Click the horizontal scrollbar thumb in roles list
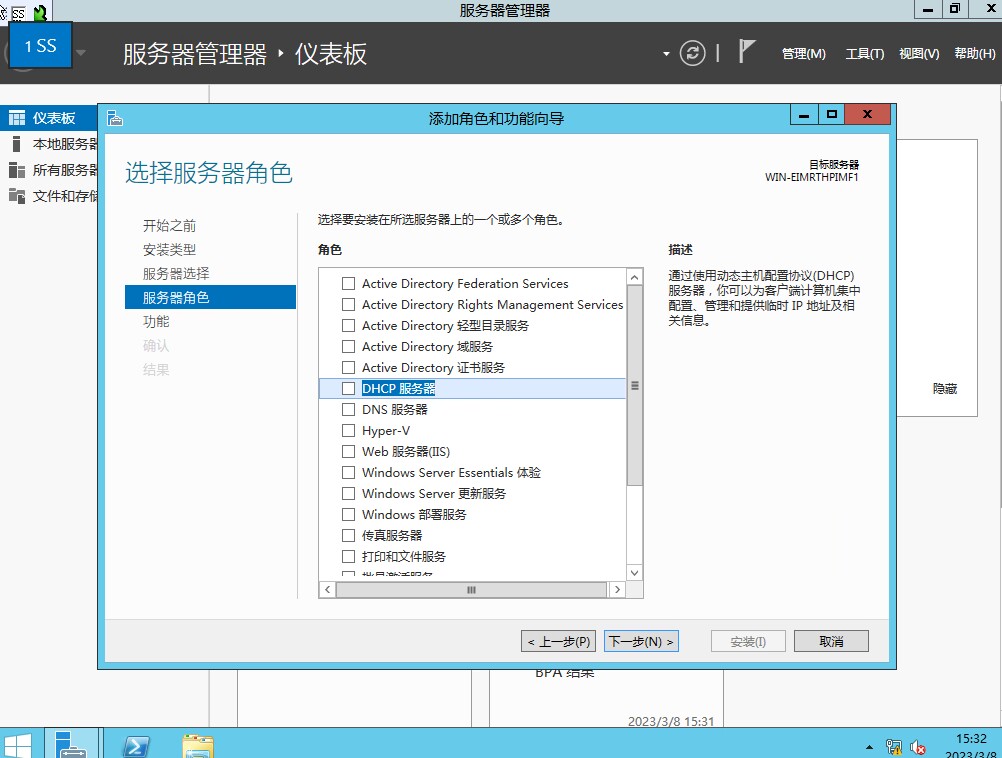Screen dimensions: 1002x758 (472, 589)
